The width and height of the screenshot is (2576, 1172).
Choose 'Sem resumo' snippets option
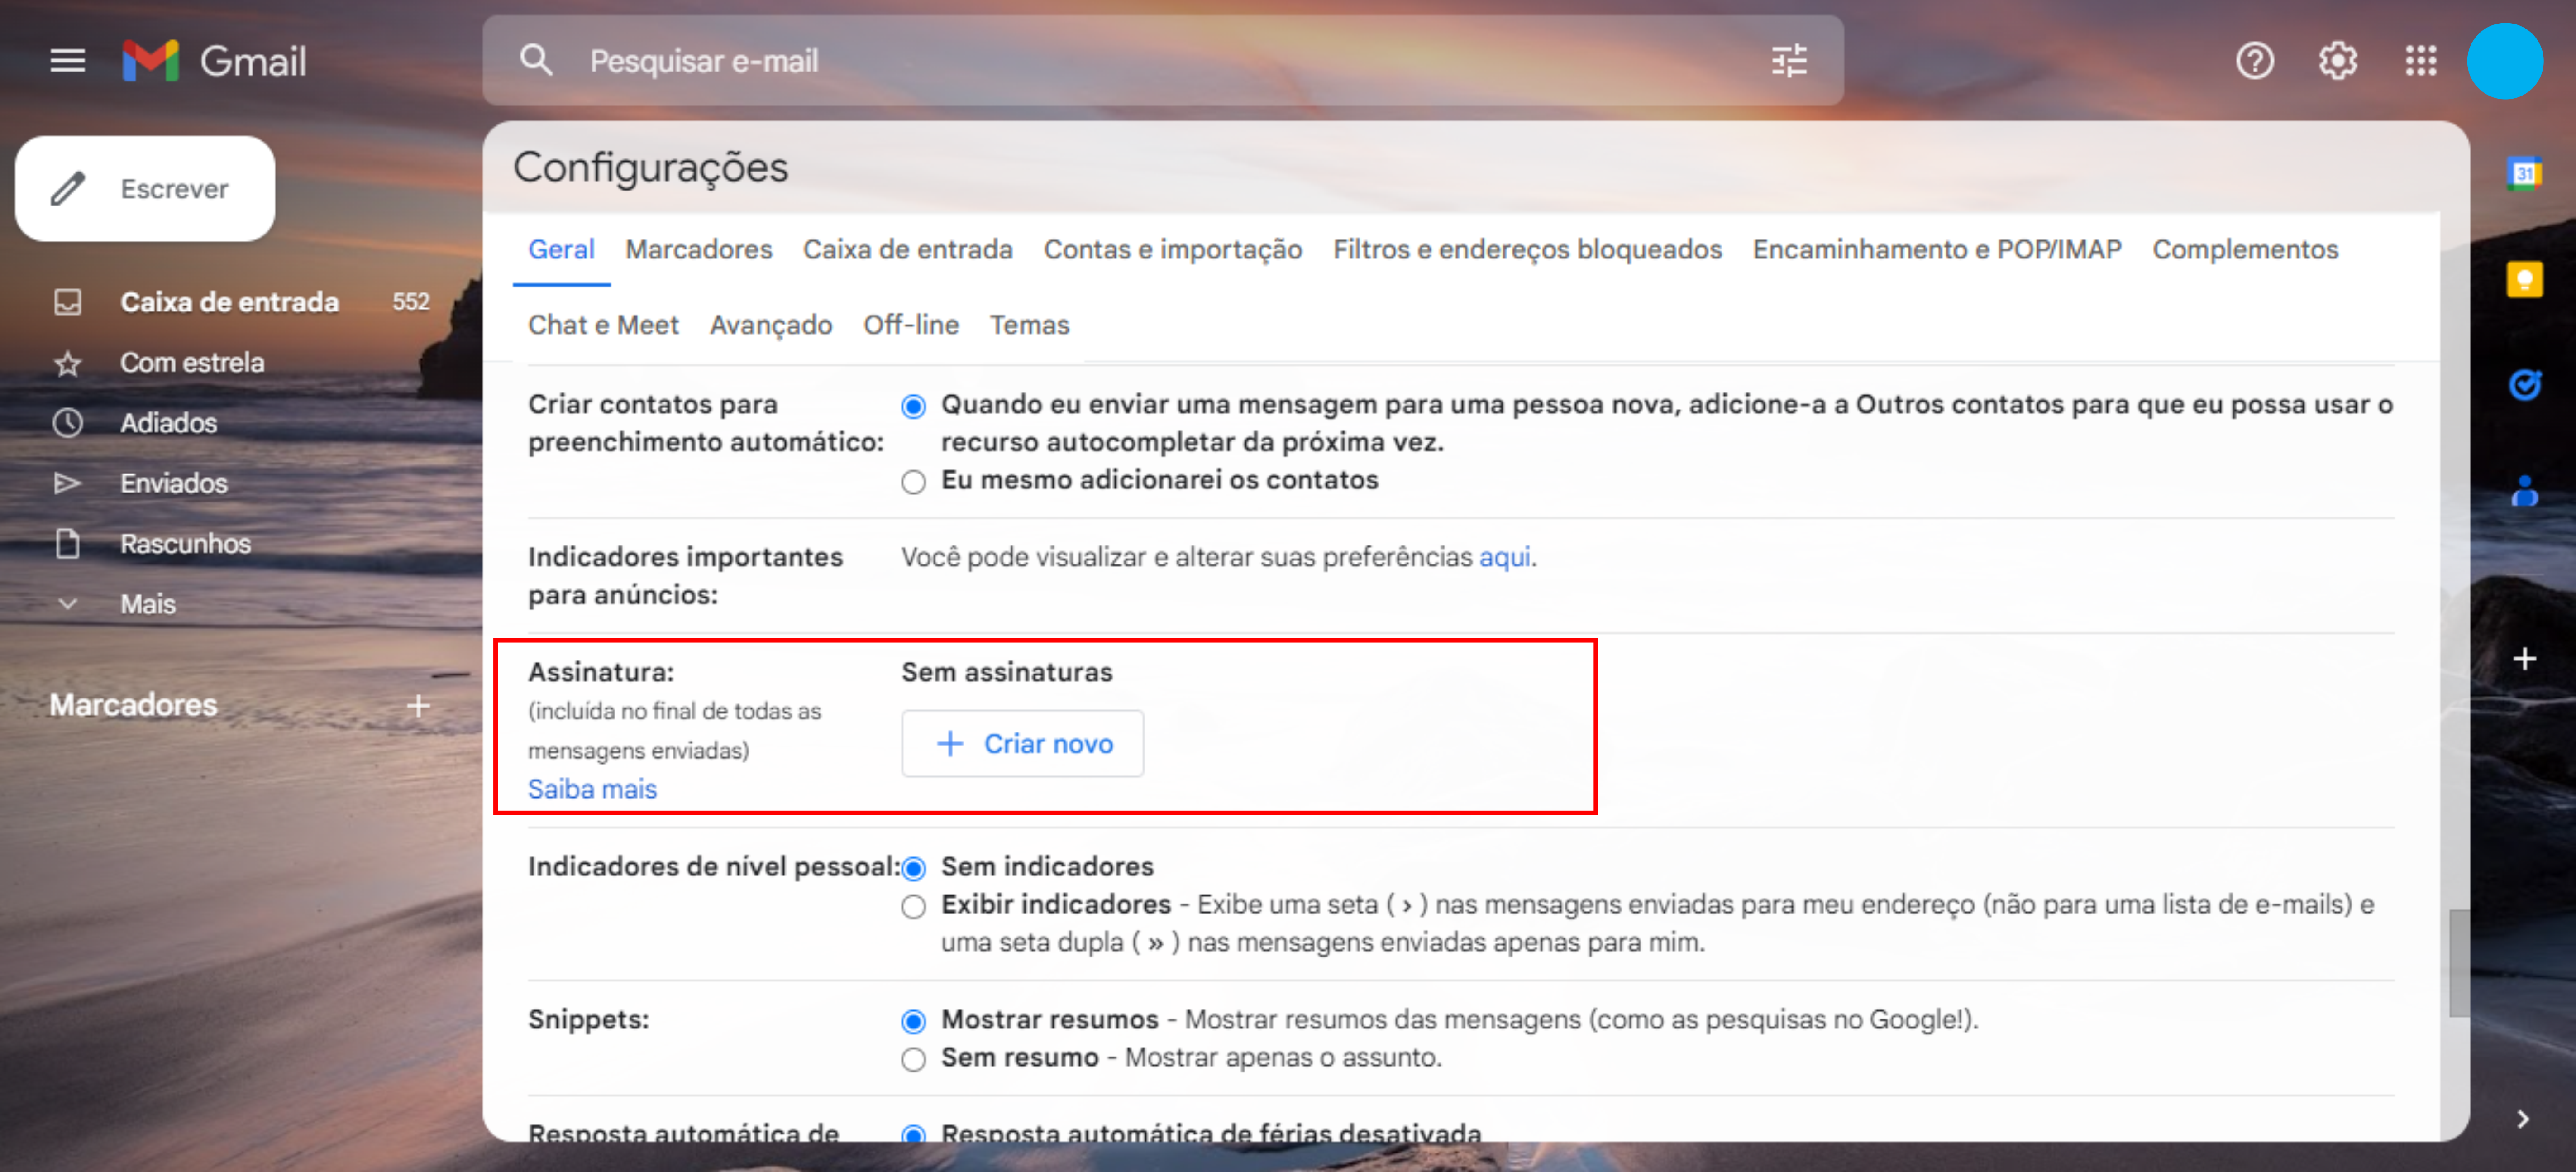click(913, 1059)
